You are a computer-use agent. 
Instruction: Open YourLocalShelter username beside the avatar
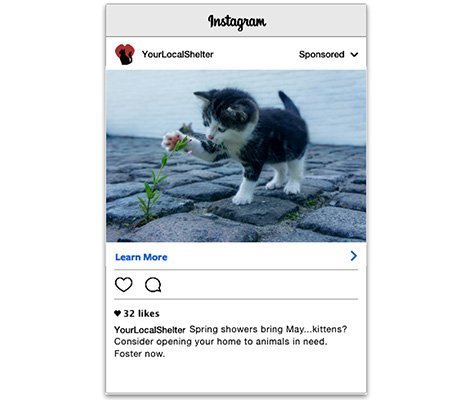[x=178, y=54]
